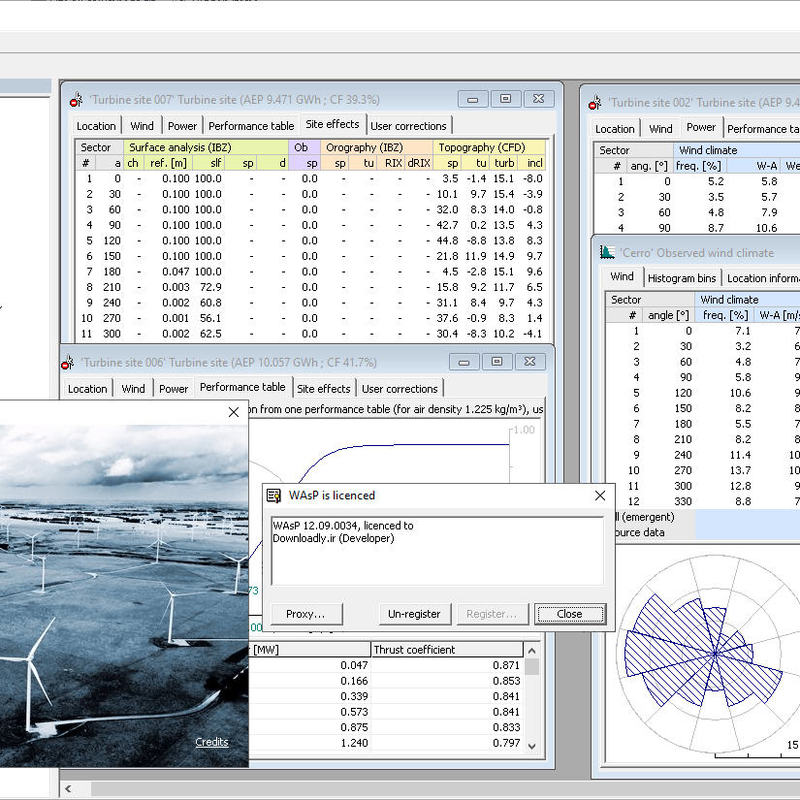Maximize the Turbine site 007 window
Screen dimensions: 800x800
click(506, 99)
